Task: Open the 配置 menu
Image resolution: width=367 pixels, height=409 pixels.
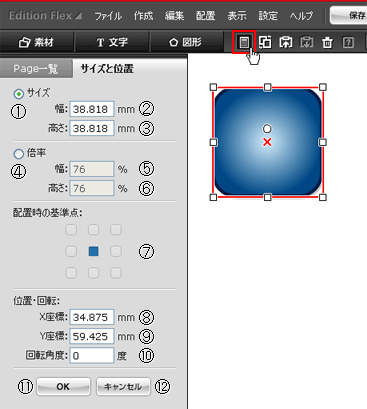Action: tap(205, 16)
